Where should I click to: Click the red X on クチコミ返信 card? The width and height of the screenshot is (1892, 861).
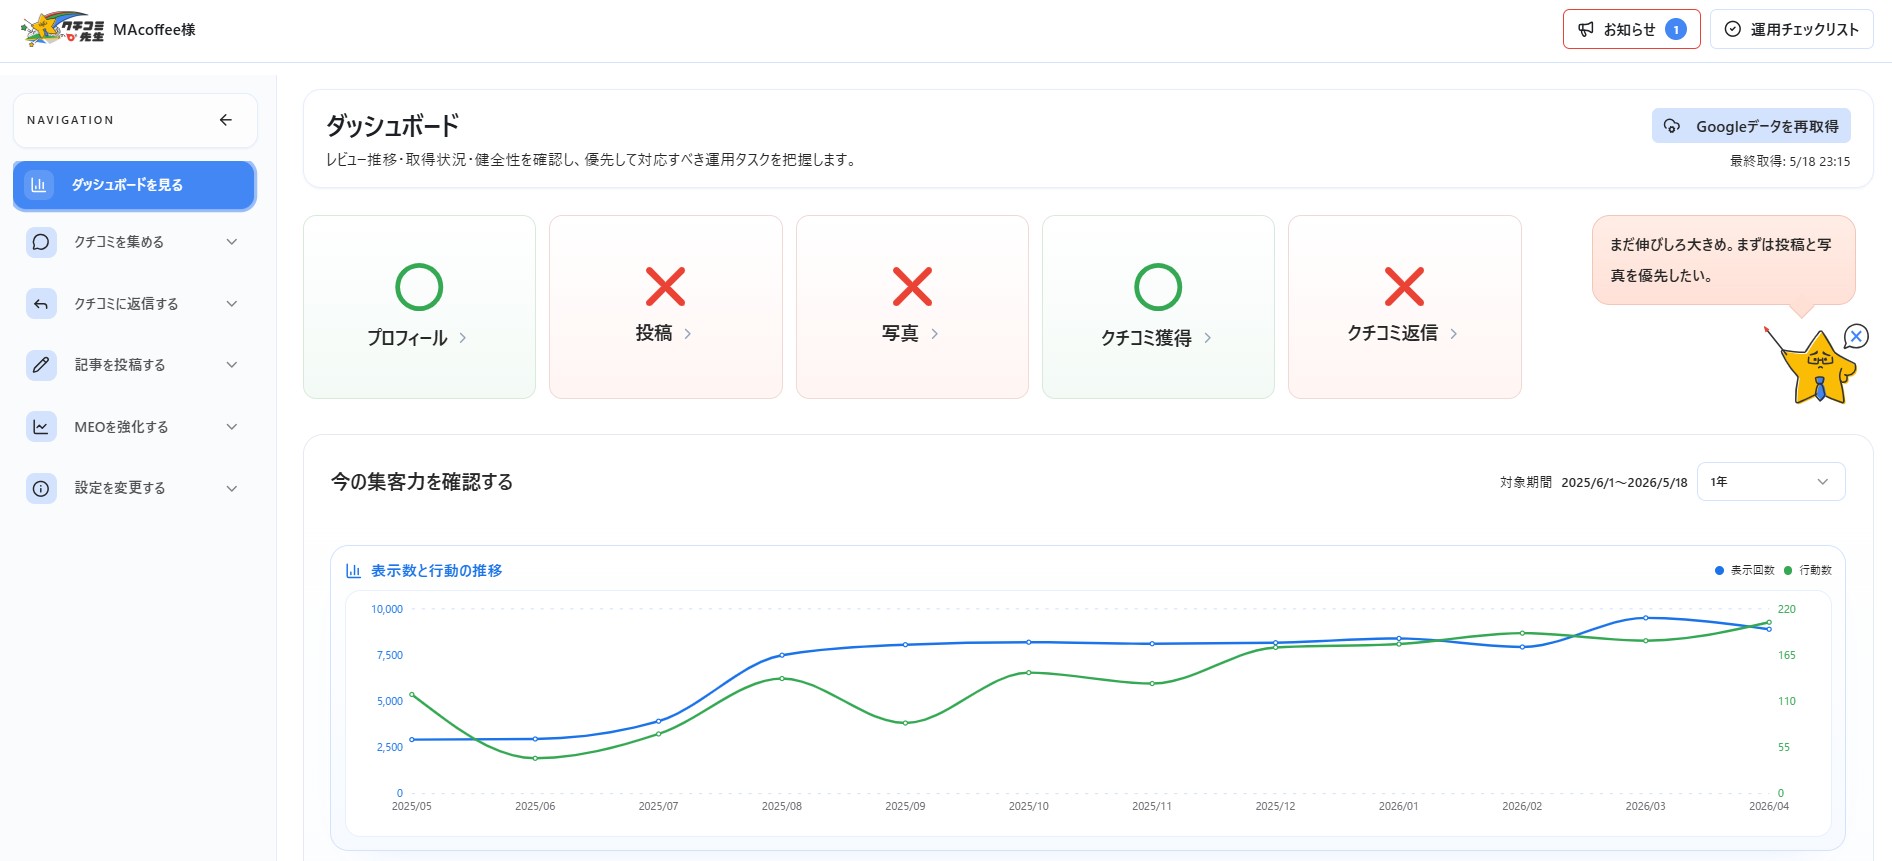pos(1404,286)
